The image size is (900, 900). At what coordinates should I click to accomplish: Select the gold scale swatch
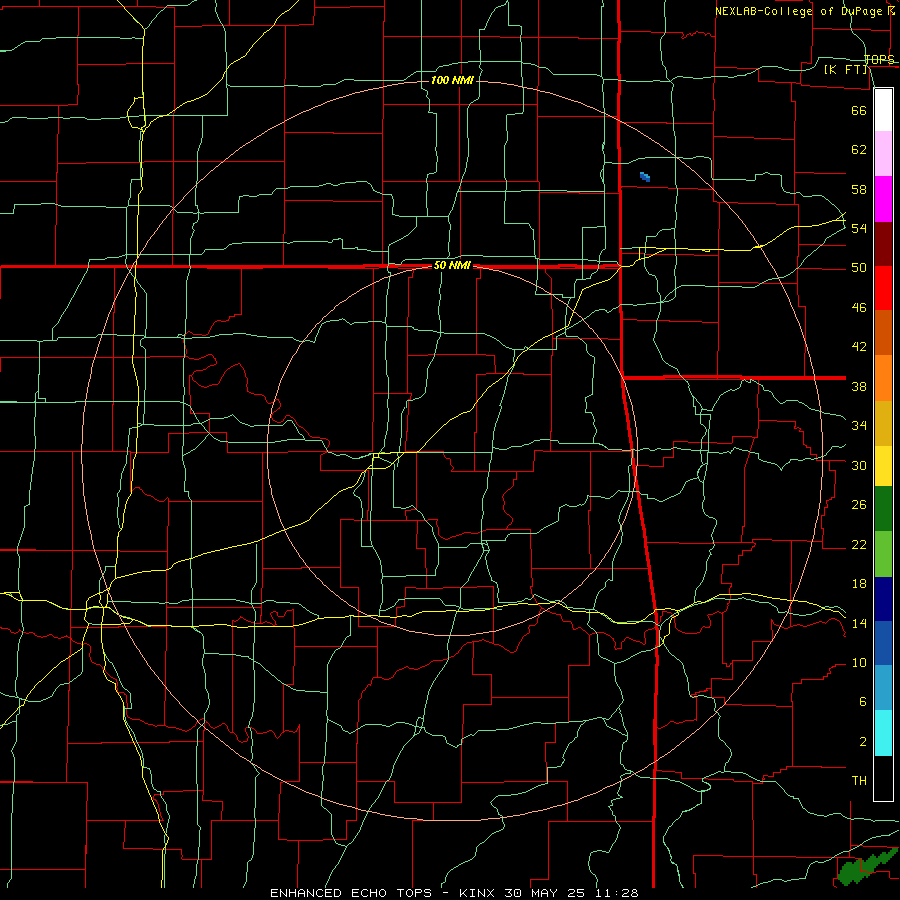883,423
